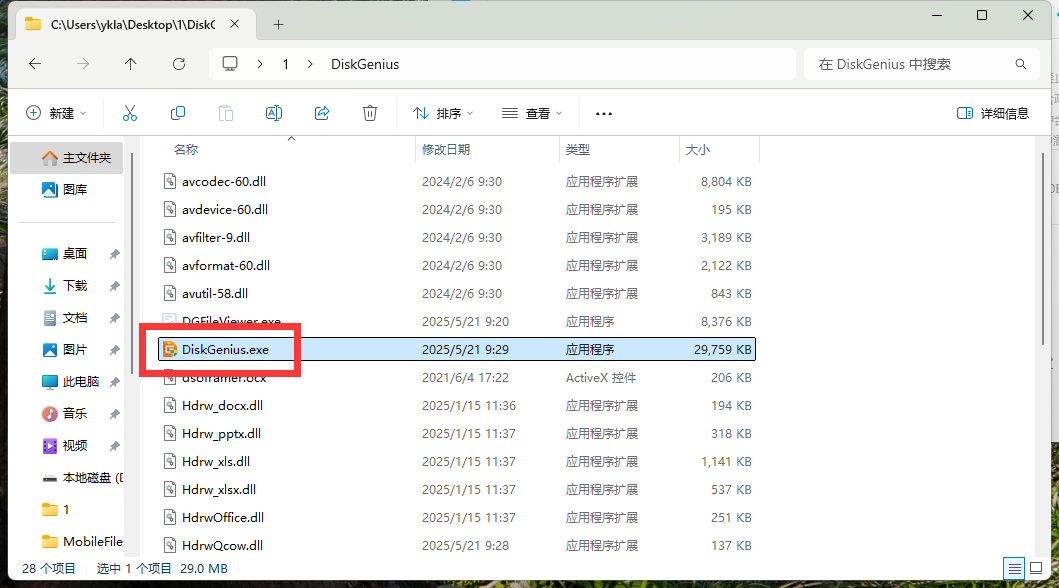This screenshot has height=588, width=1059.
Task: Click the Share icon in toolbar
Action: coord(322,113)
